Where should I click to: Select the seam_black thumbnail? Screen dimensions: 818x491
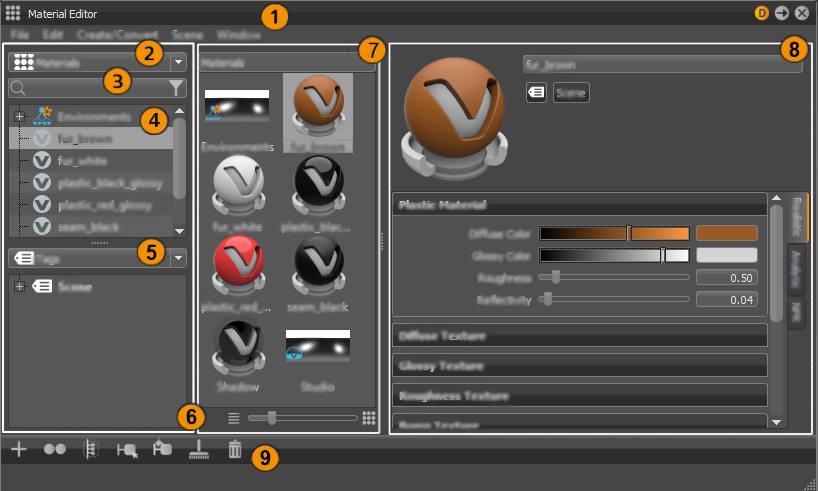click(x=318, y=266)
